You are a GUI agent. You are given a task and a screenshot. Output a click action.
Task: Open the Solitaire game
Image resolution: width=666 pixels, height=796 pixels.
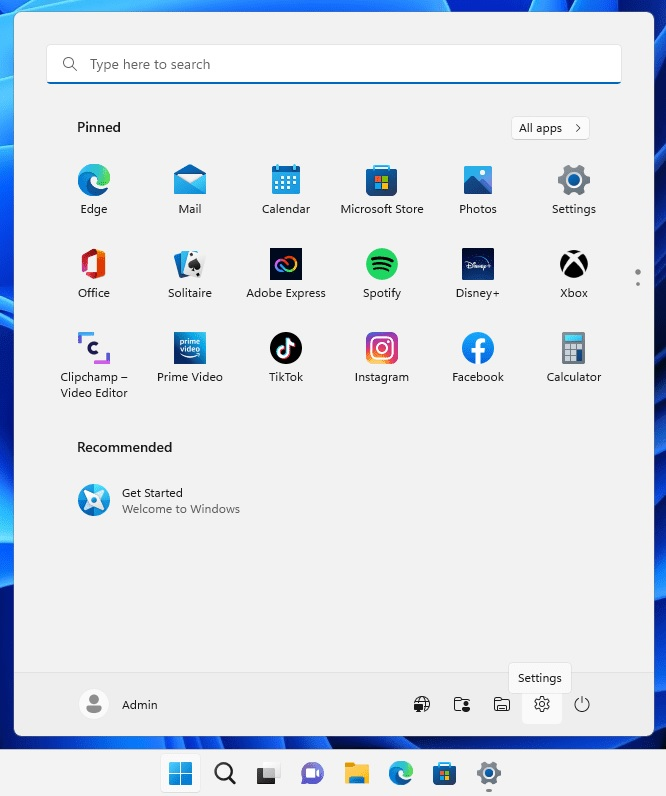190,273
